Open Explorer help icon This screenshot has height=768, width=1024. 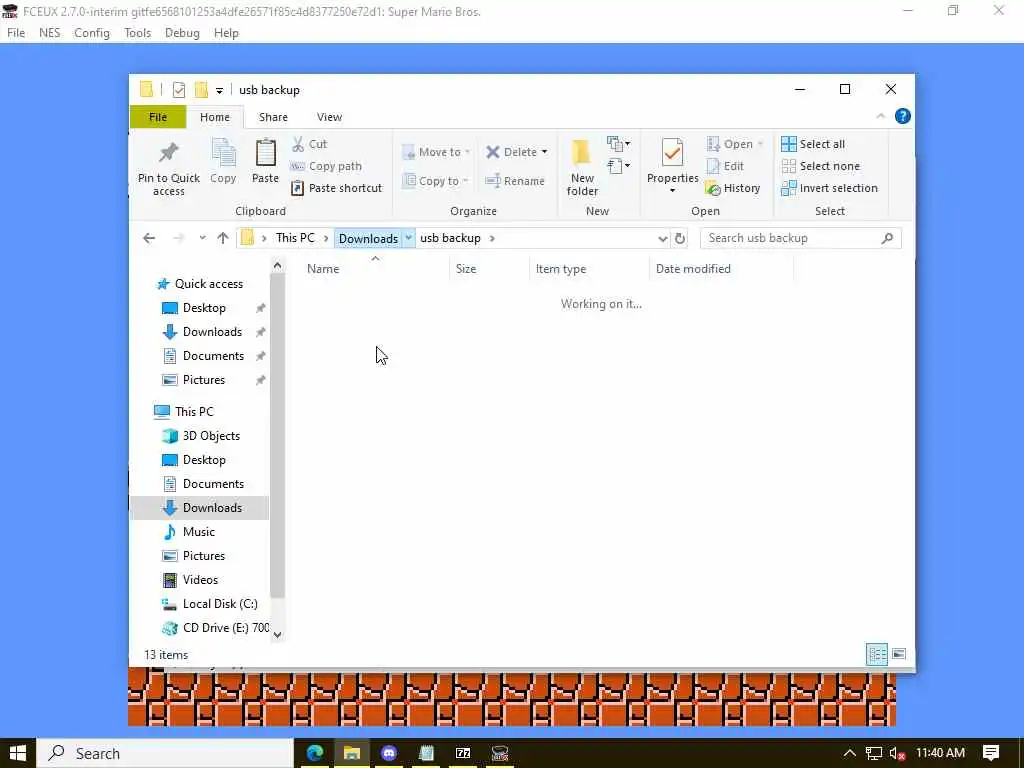[903, 116]
